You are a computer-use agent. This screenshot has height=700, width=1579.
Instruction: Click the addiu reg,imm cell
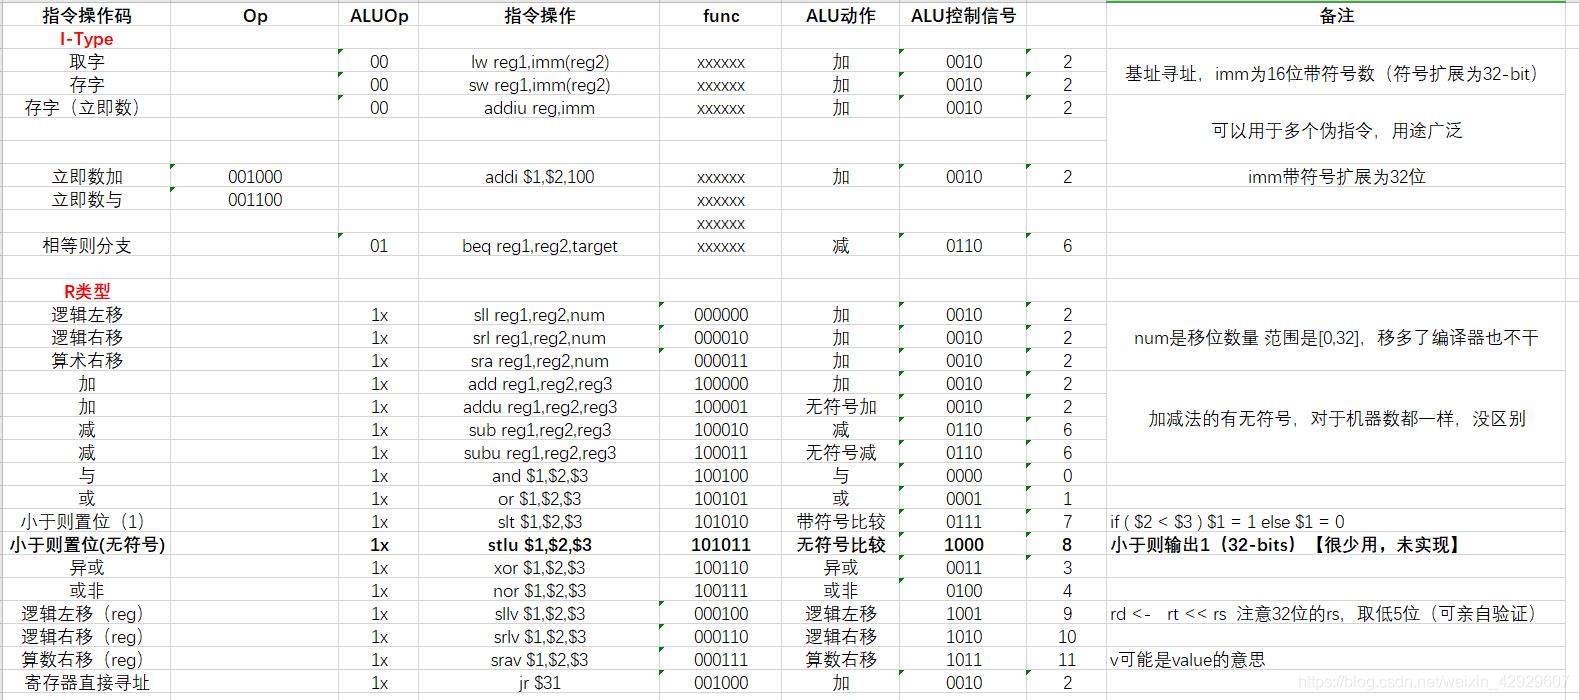click(539, 108)
